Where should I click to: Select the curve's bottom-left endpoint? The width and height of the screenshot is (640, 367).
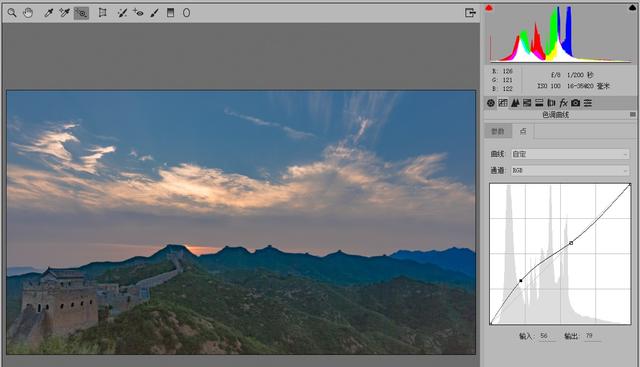tap(491, 323)
